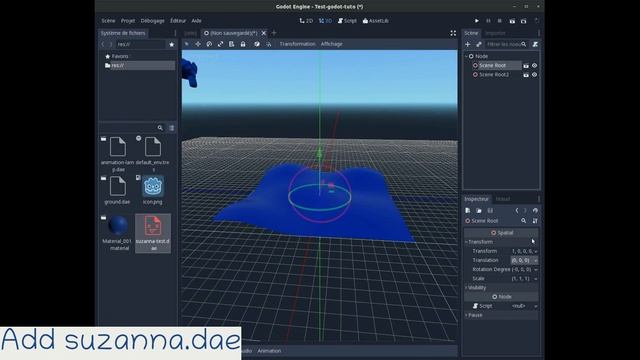Switch to the 3D workspace

325,21
